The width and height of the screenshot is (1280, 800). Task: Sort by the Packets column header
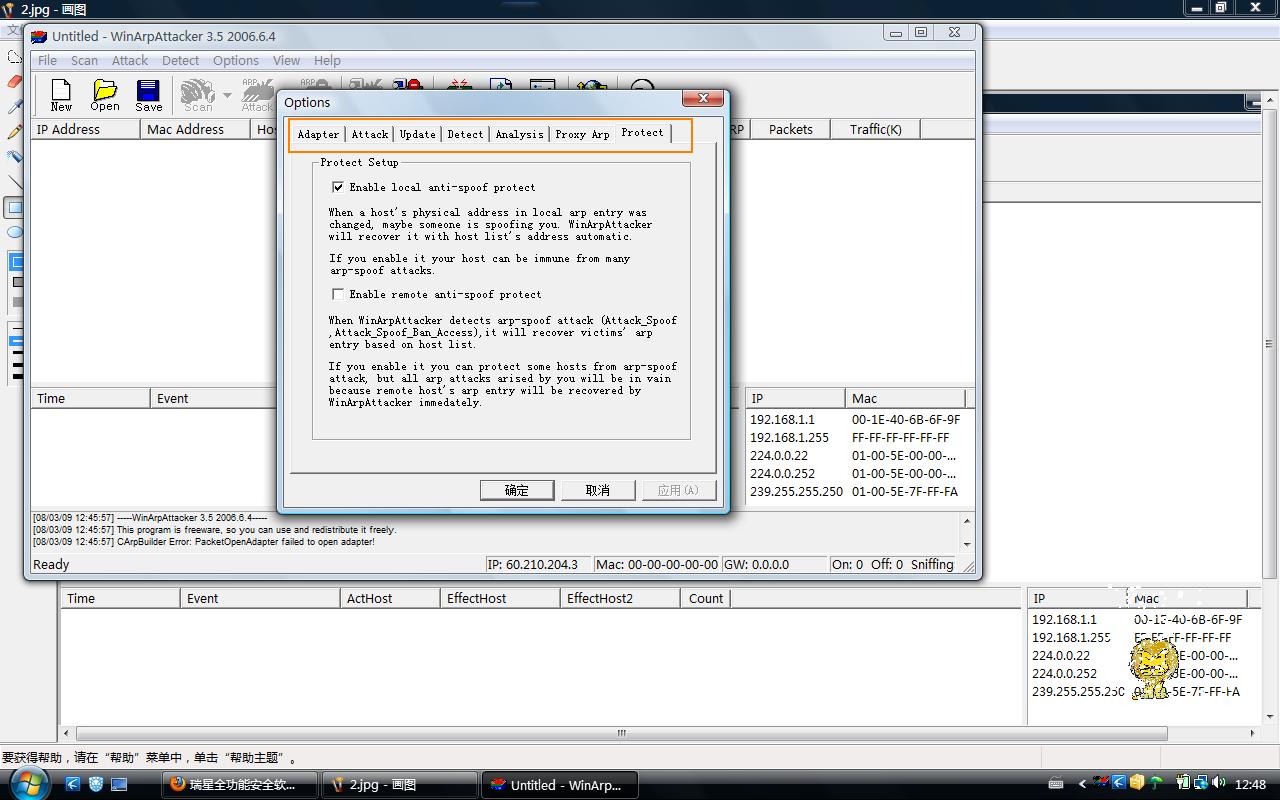(x=791, y=129)
